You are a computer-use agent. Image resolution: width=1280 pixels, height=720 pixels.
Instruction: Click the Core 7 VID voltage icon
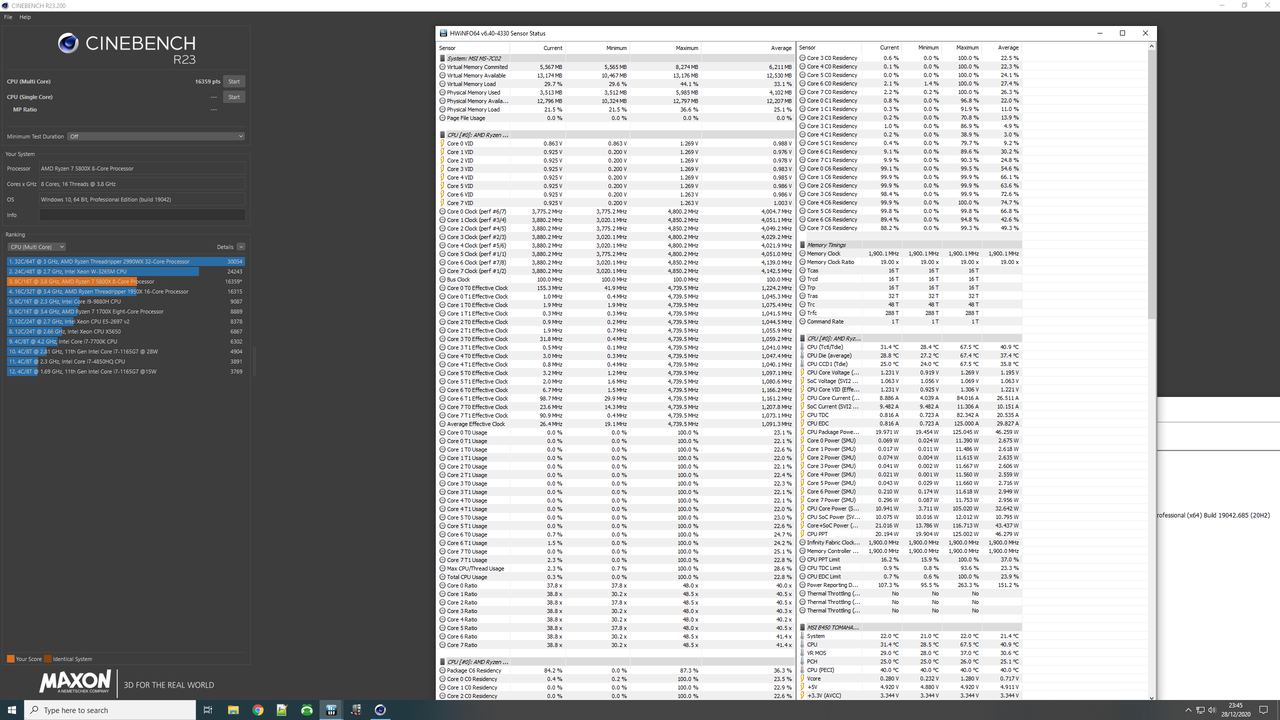[x=442, y=203]
